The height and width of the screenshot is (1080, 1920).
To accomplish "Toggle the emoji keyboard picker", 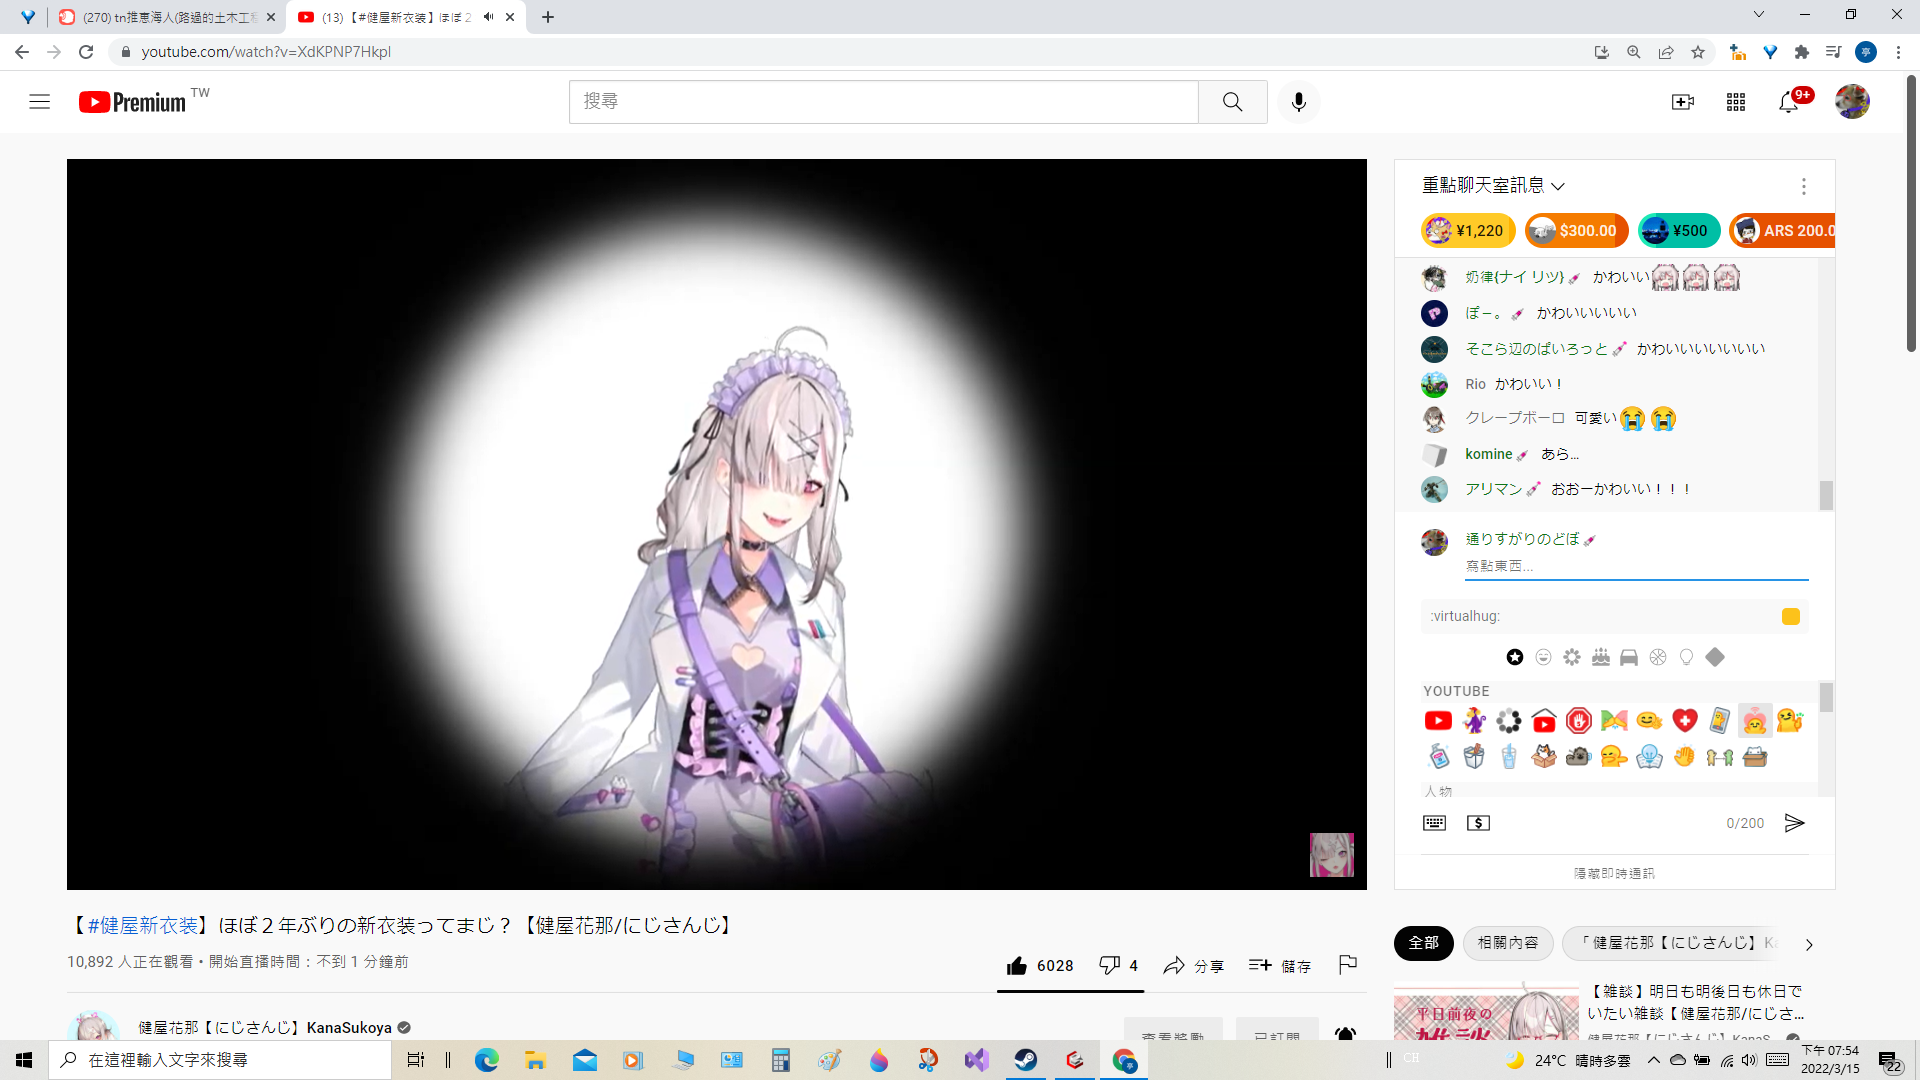I will click(1434, 823).
